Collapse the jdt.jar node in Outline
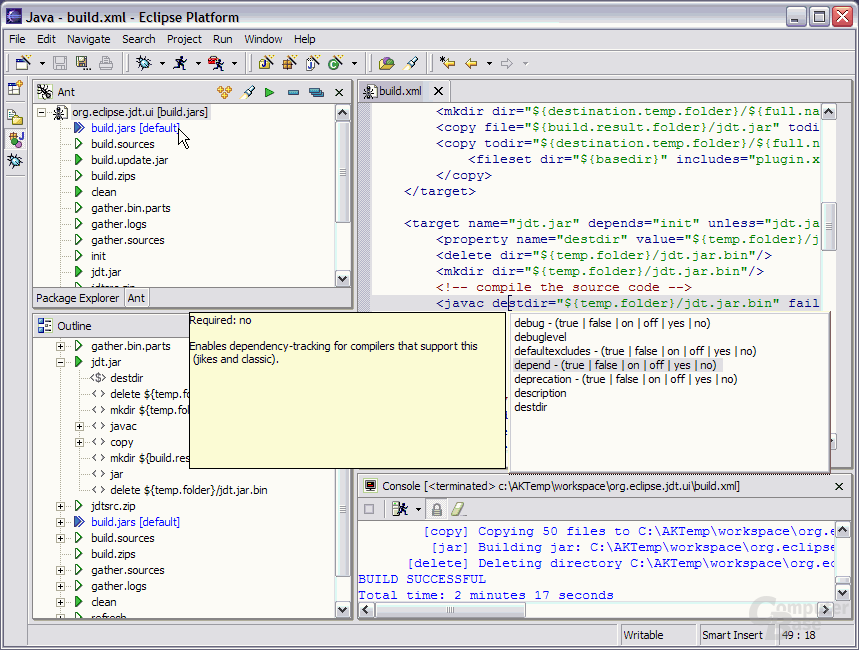This screenshot has width=859, height=650. [60, 362]
